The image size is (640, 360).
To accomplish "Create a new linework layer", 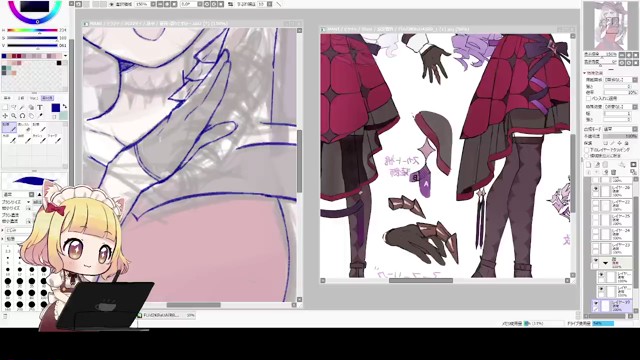I will [597, 164].
